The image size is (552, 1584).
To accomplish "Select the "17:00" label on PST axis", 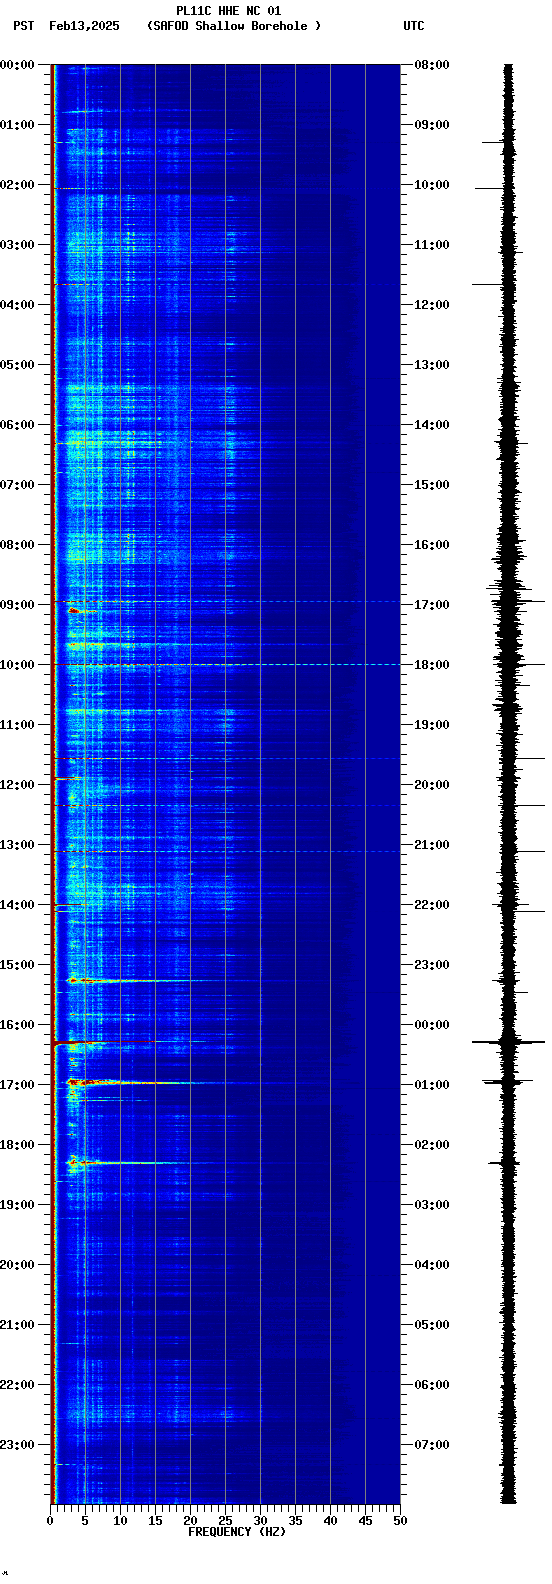I will tap(17, 1085).
